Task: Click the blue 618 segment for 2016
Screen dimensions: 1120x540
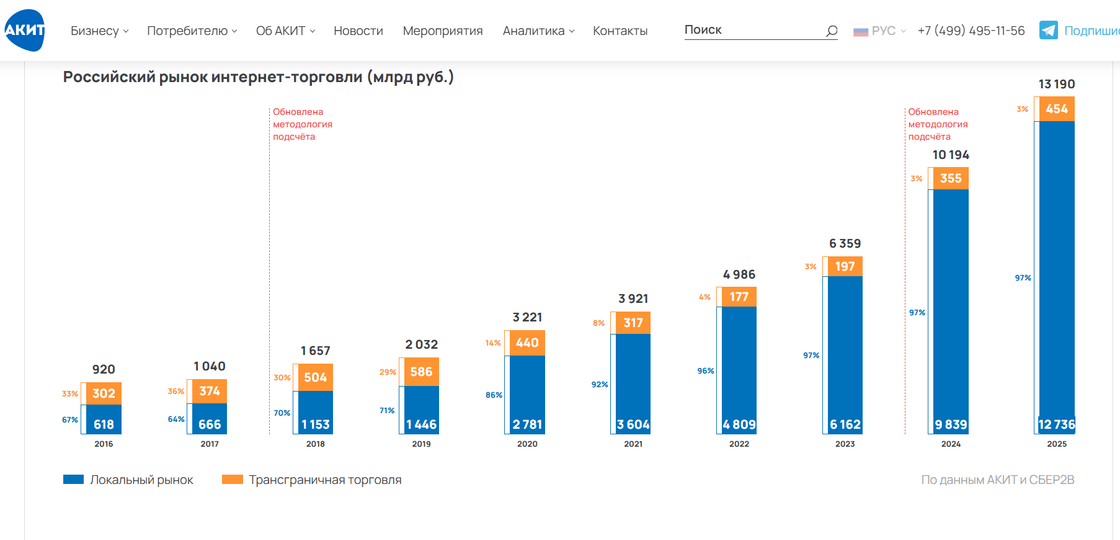Action: point(104,419)
